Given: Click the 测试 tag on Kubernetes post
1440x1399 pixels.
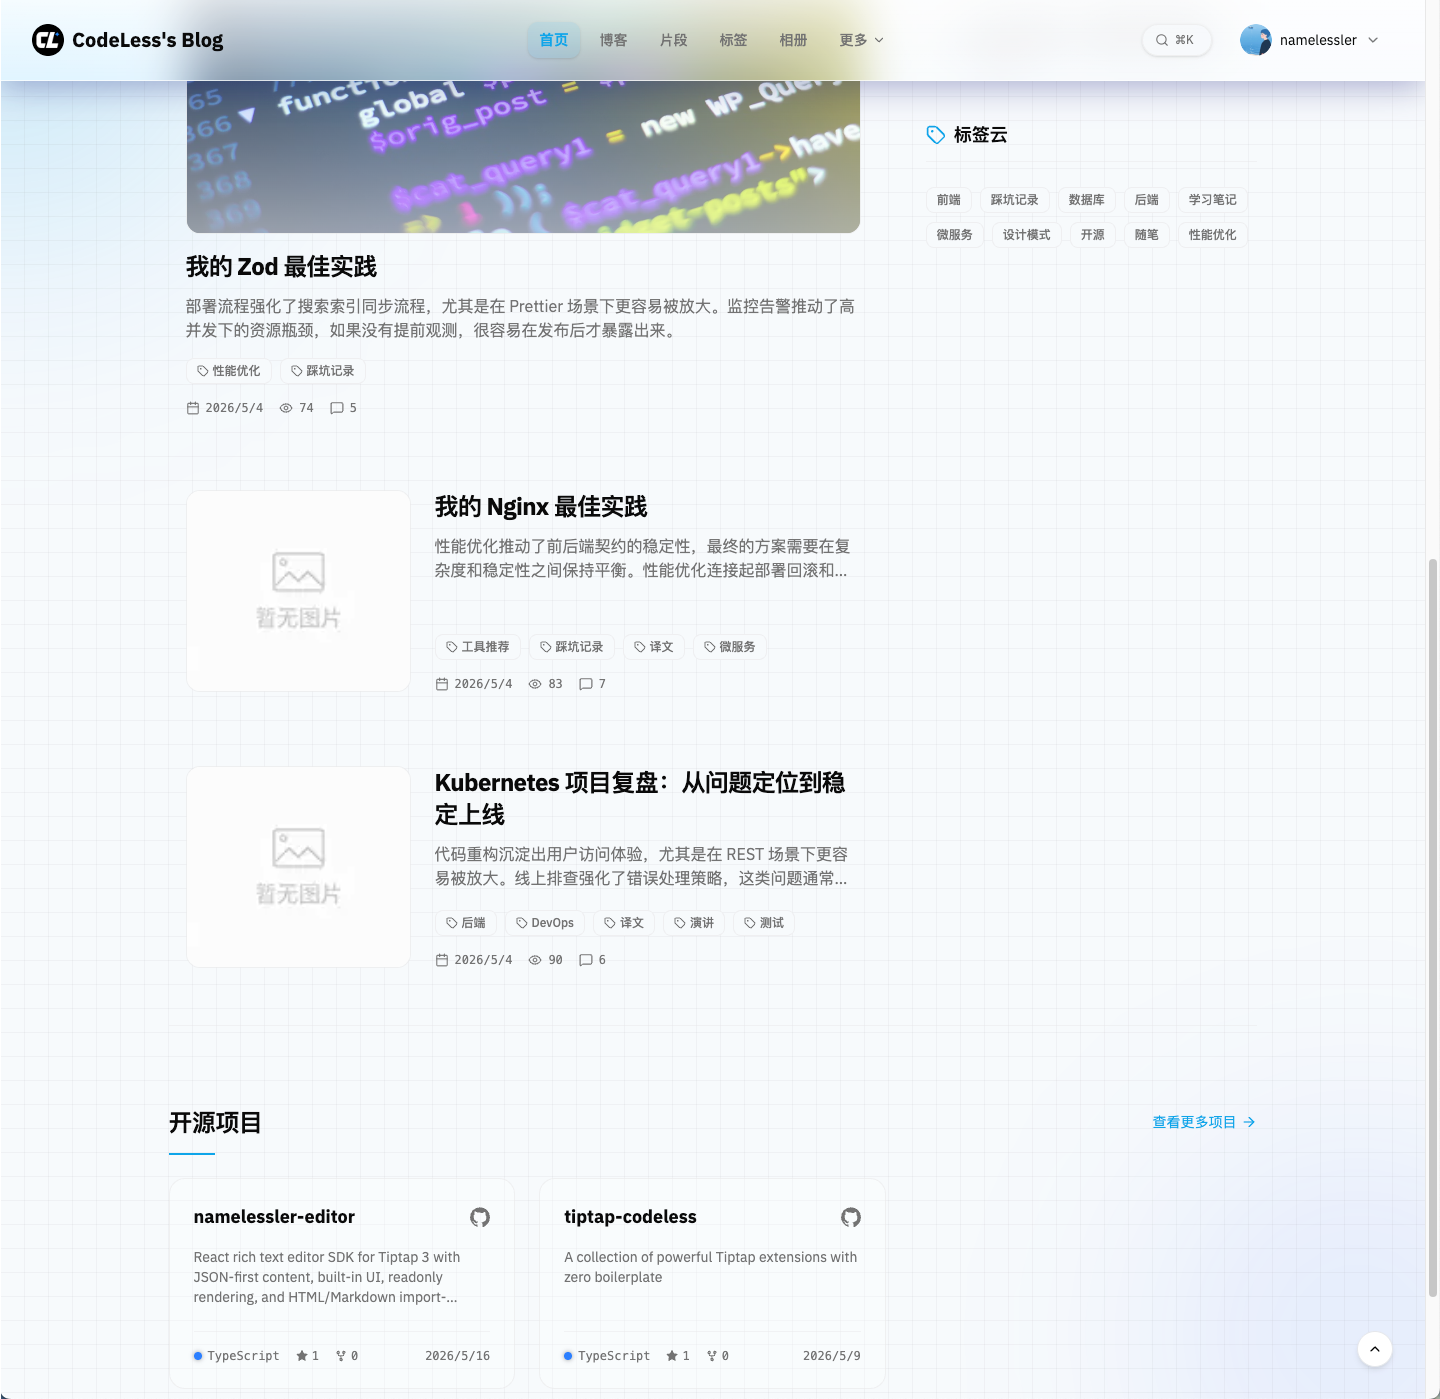Looking at the screenshot, I should [x=764, y=923].
